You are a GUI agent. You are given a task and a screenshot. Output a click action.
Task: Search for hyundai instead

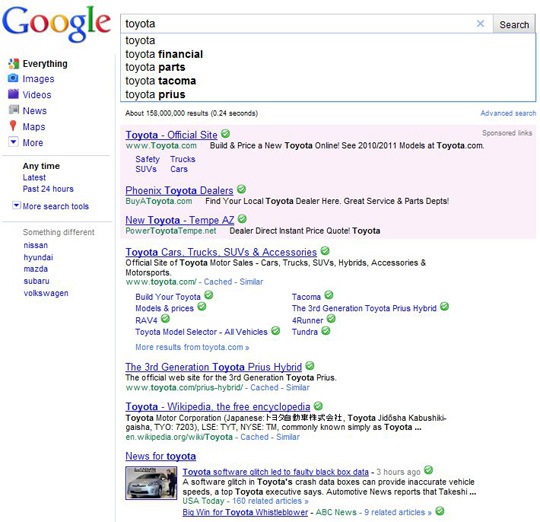(x=38, y=258)
